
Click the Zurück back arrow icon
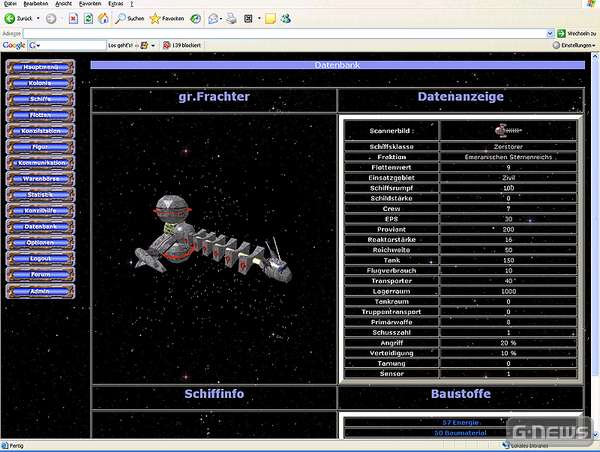coord(10,18)
